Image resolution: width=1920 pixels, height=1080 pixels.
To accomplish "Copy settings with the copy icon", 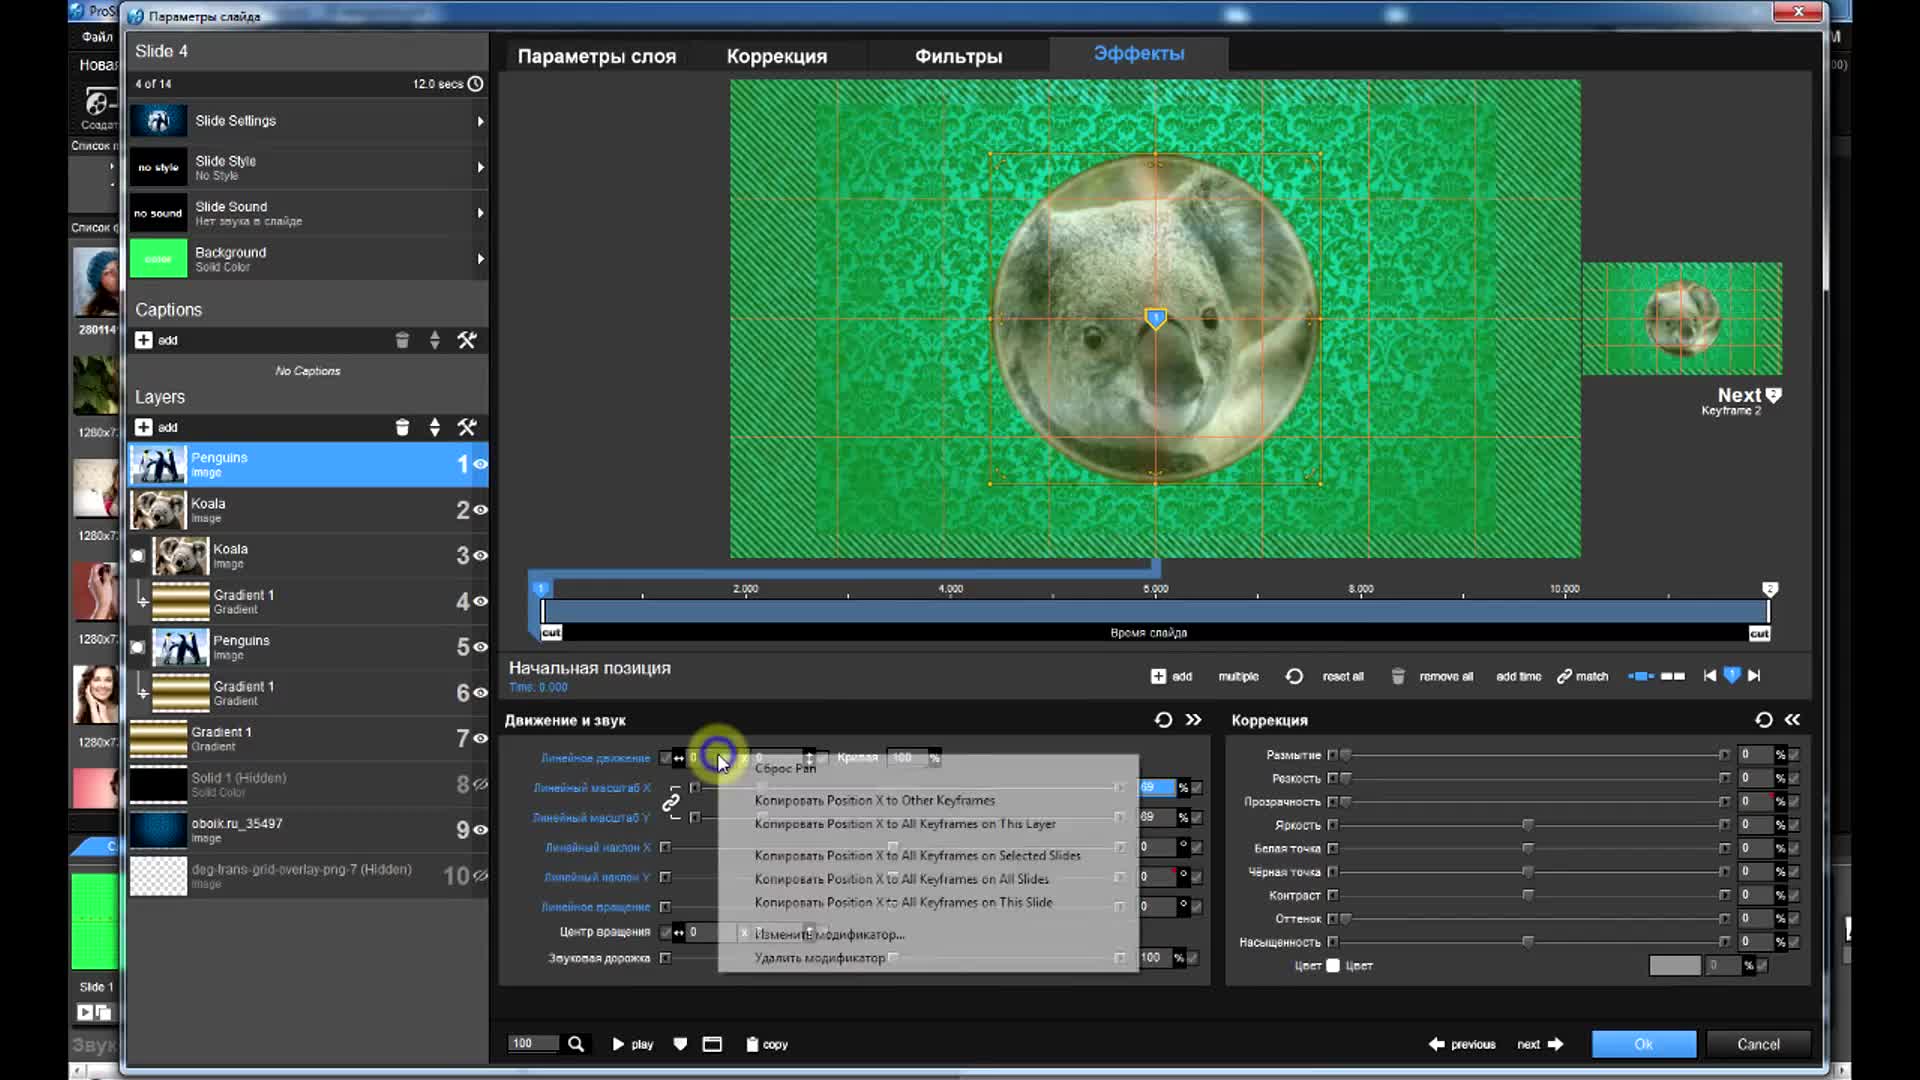I will (752, 1044).
